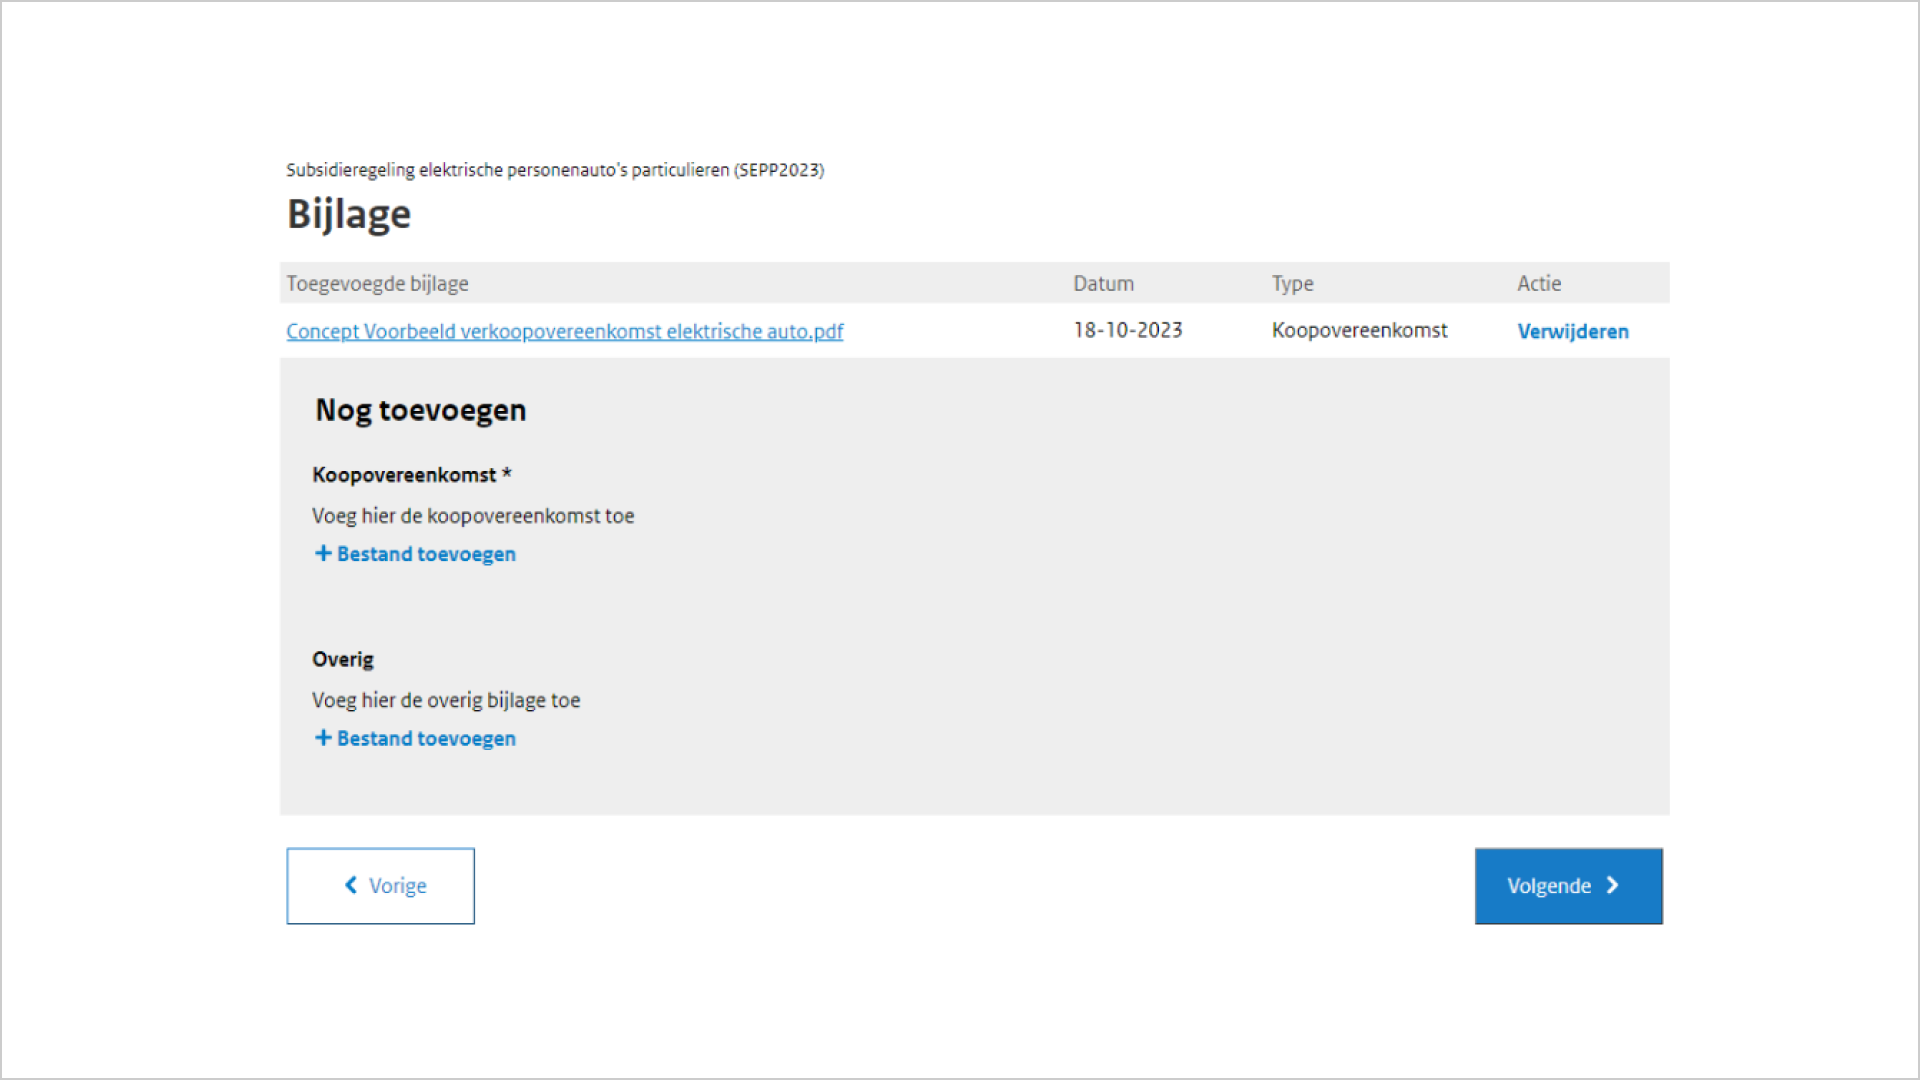Screen dimensions: 1920x1080
Task: Click the Bijlage page heading
Action: pos(348,213)
